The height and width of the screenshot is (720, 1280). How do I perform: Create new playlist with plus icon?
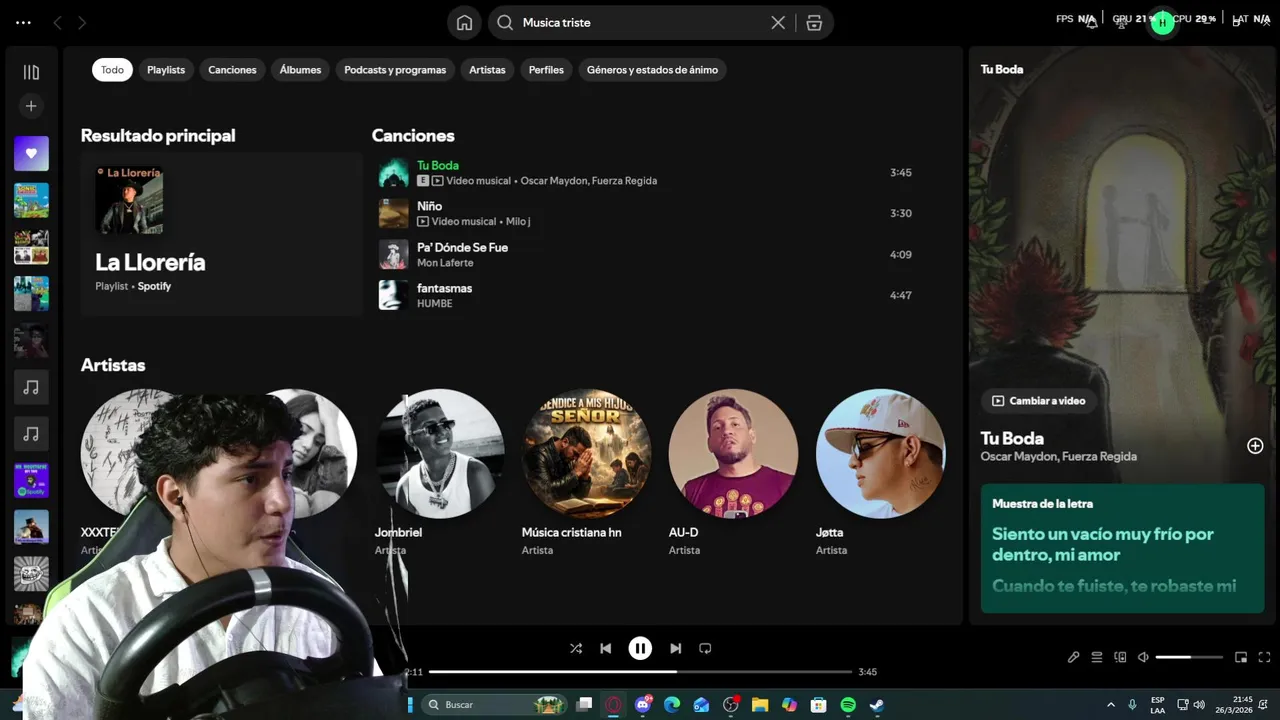pos(31,106)
